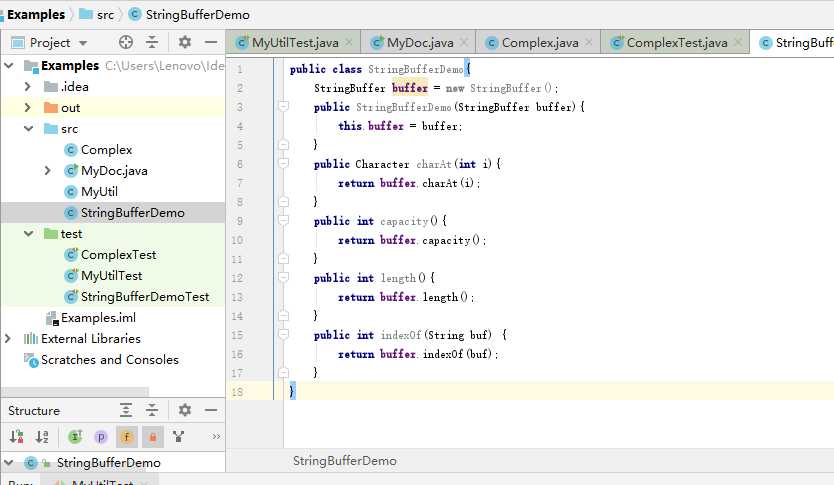The image size is (834, 485).
Task: Expand the out folder
Action: (28, 107)
